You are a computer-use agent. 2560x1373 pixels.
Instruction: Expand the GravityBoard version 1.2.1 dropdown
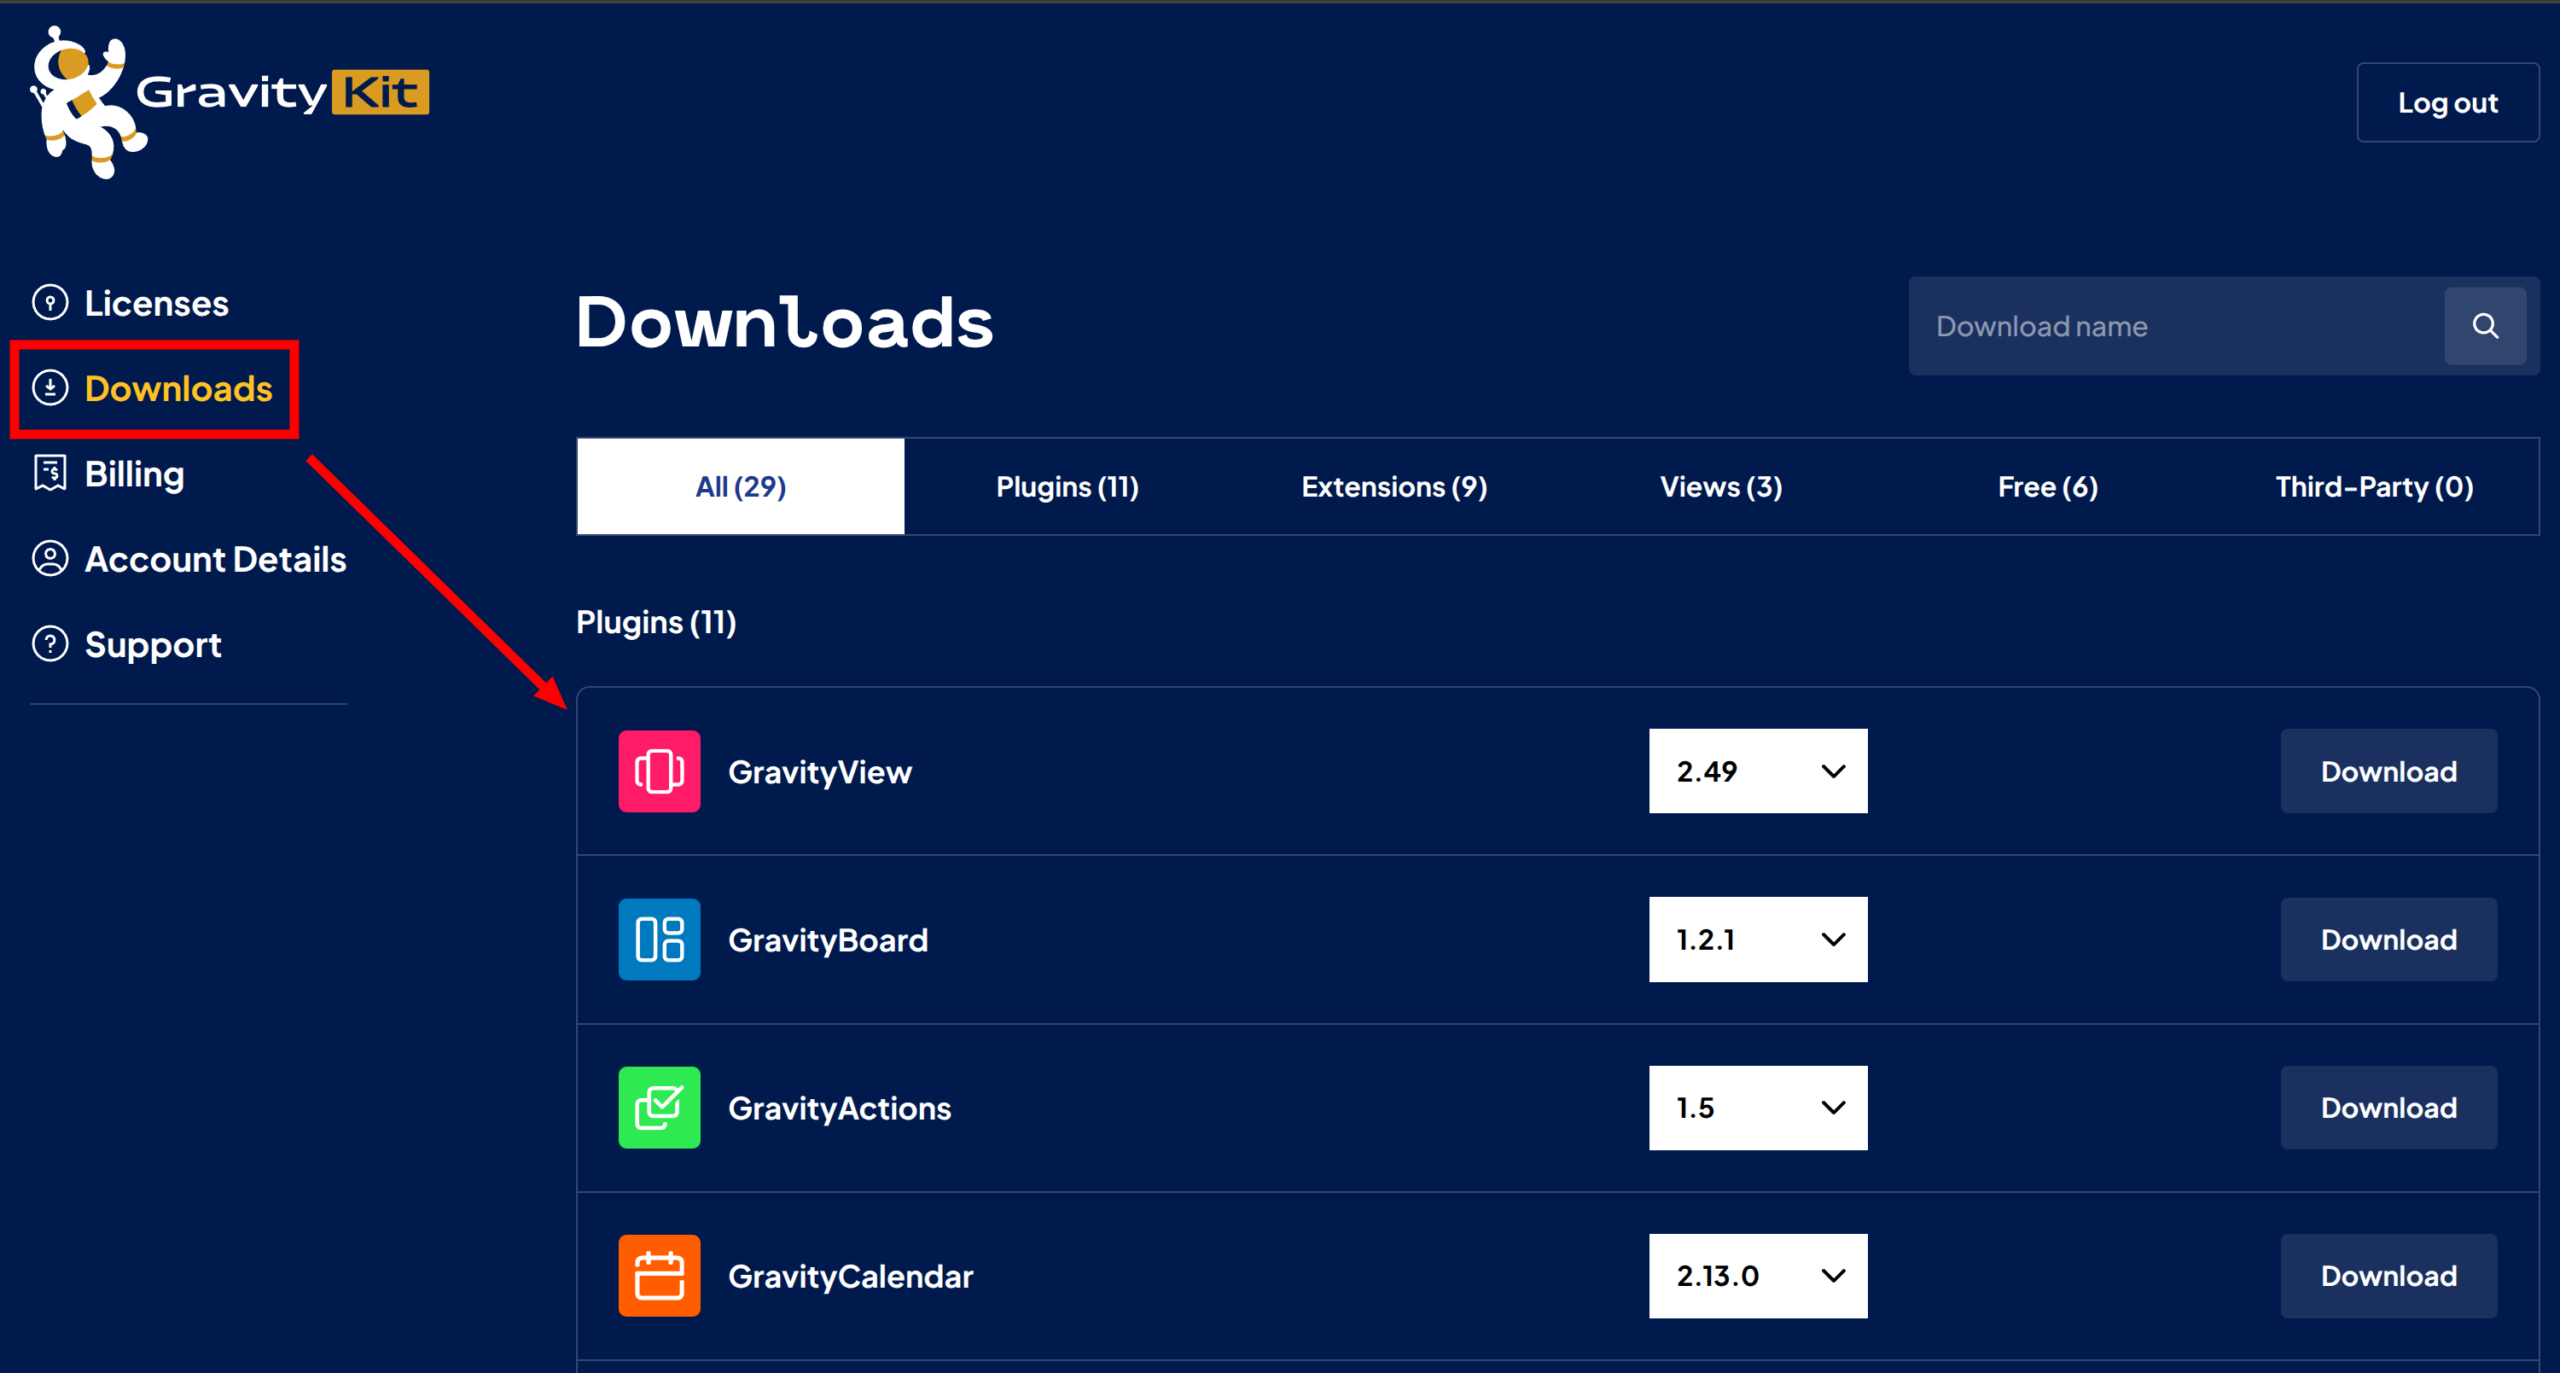(1757, 939)
